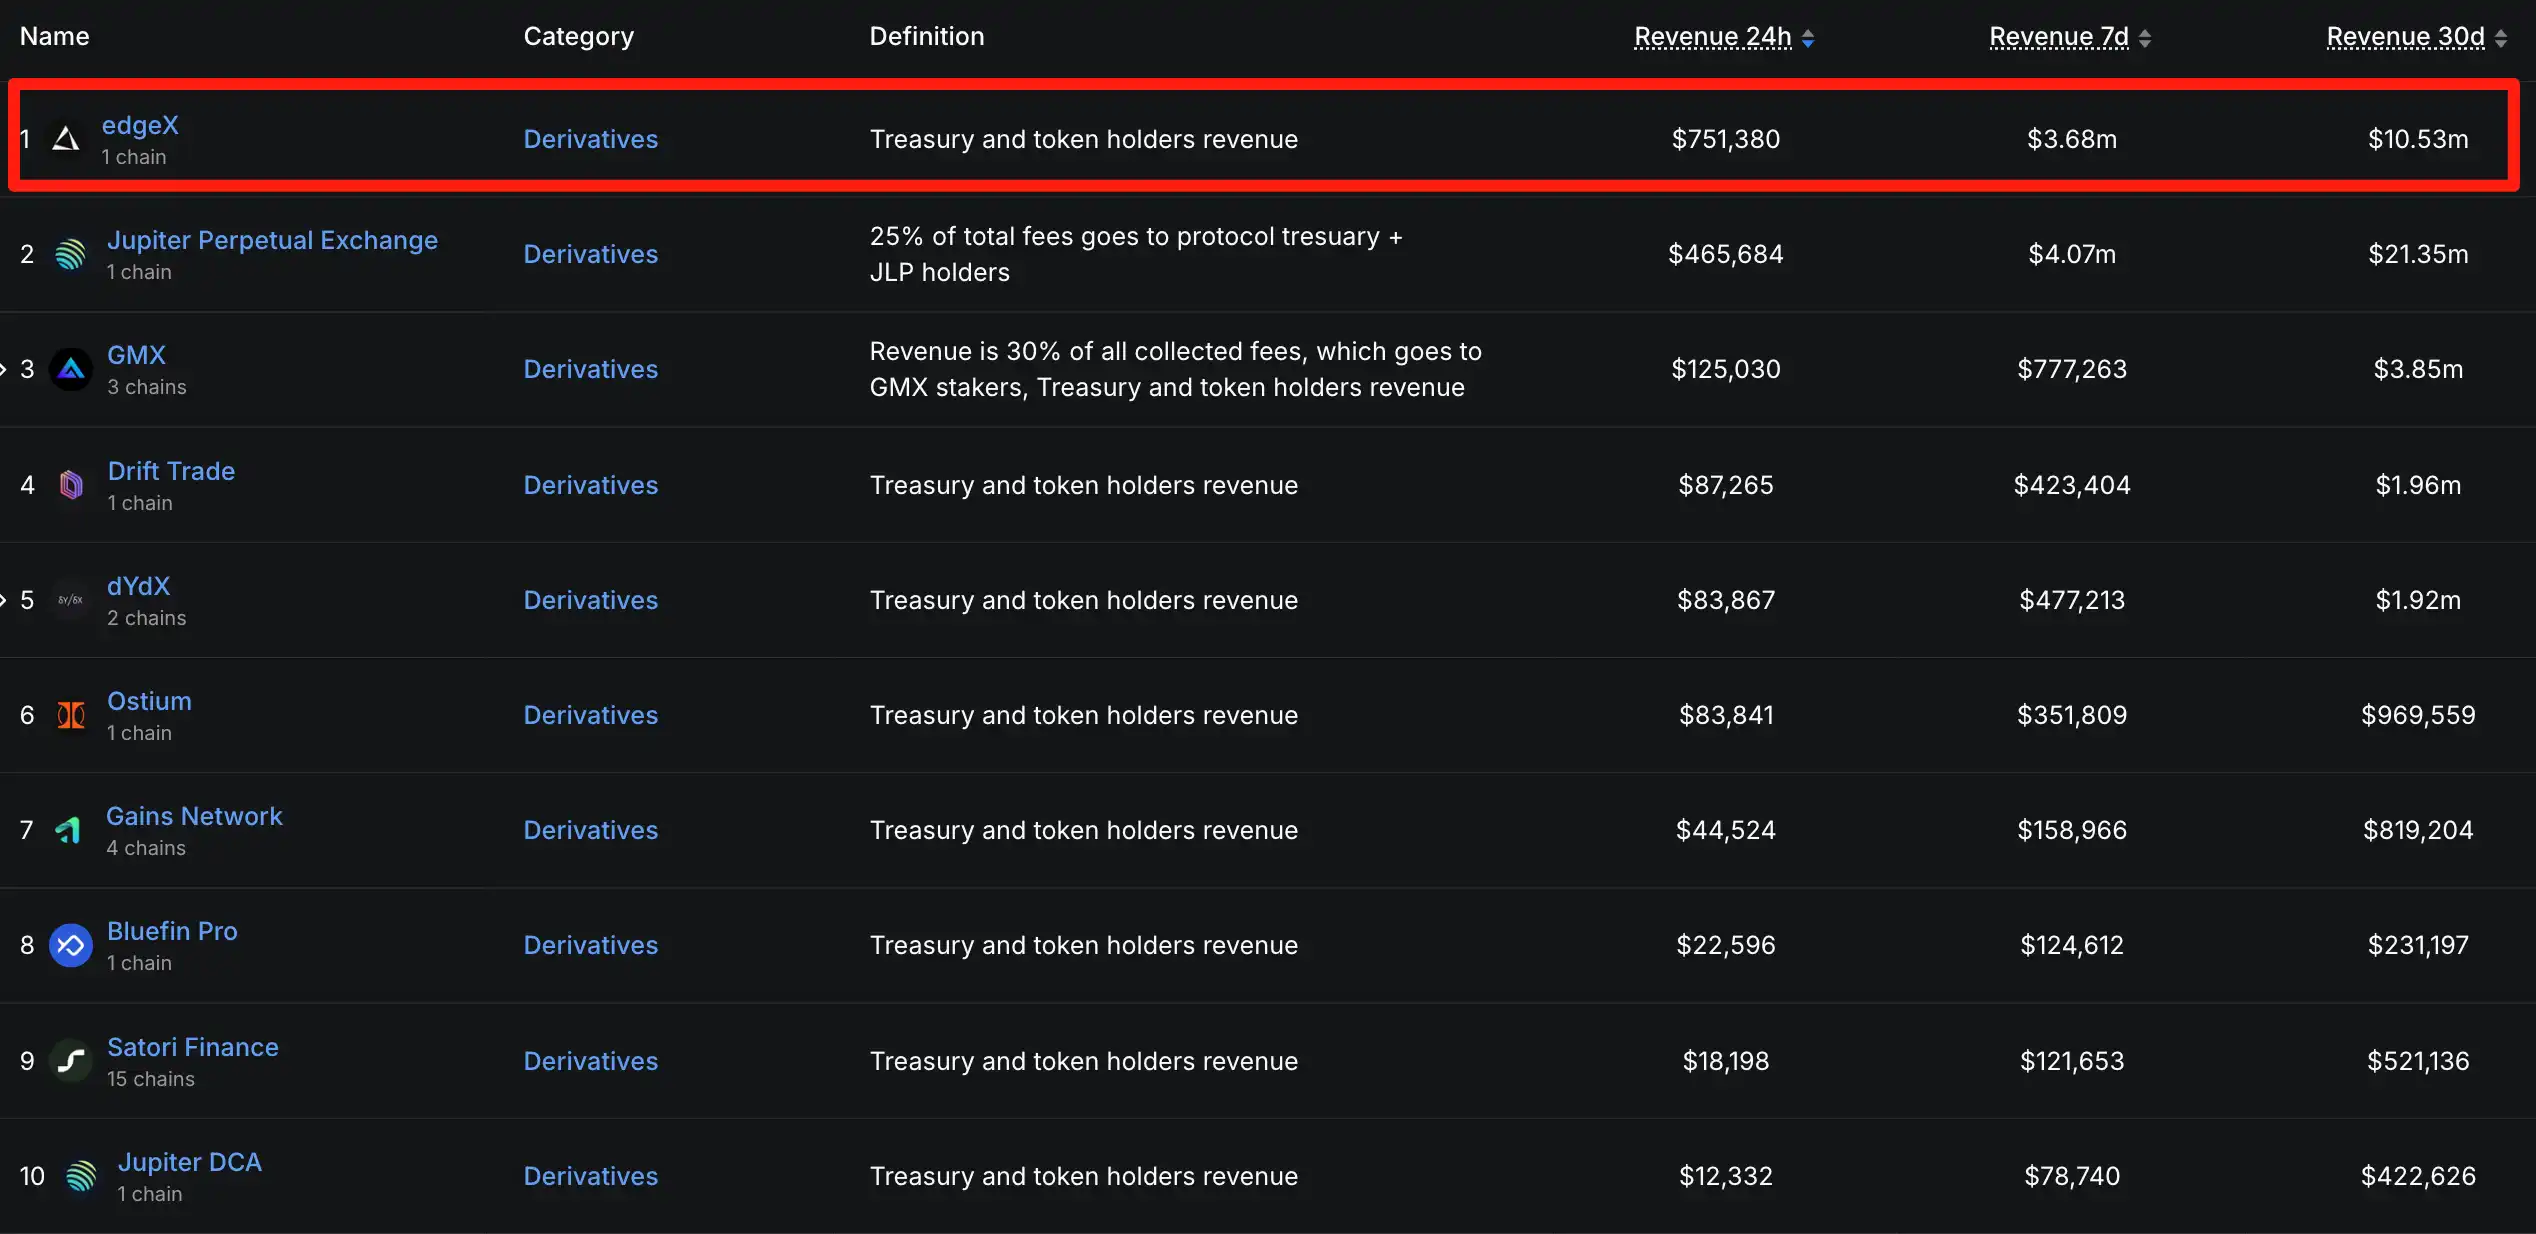
Task: Open the Gains Network protocol link
Action: tap(194, 816)
